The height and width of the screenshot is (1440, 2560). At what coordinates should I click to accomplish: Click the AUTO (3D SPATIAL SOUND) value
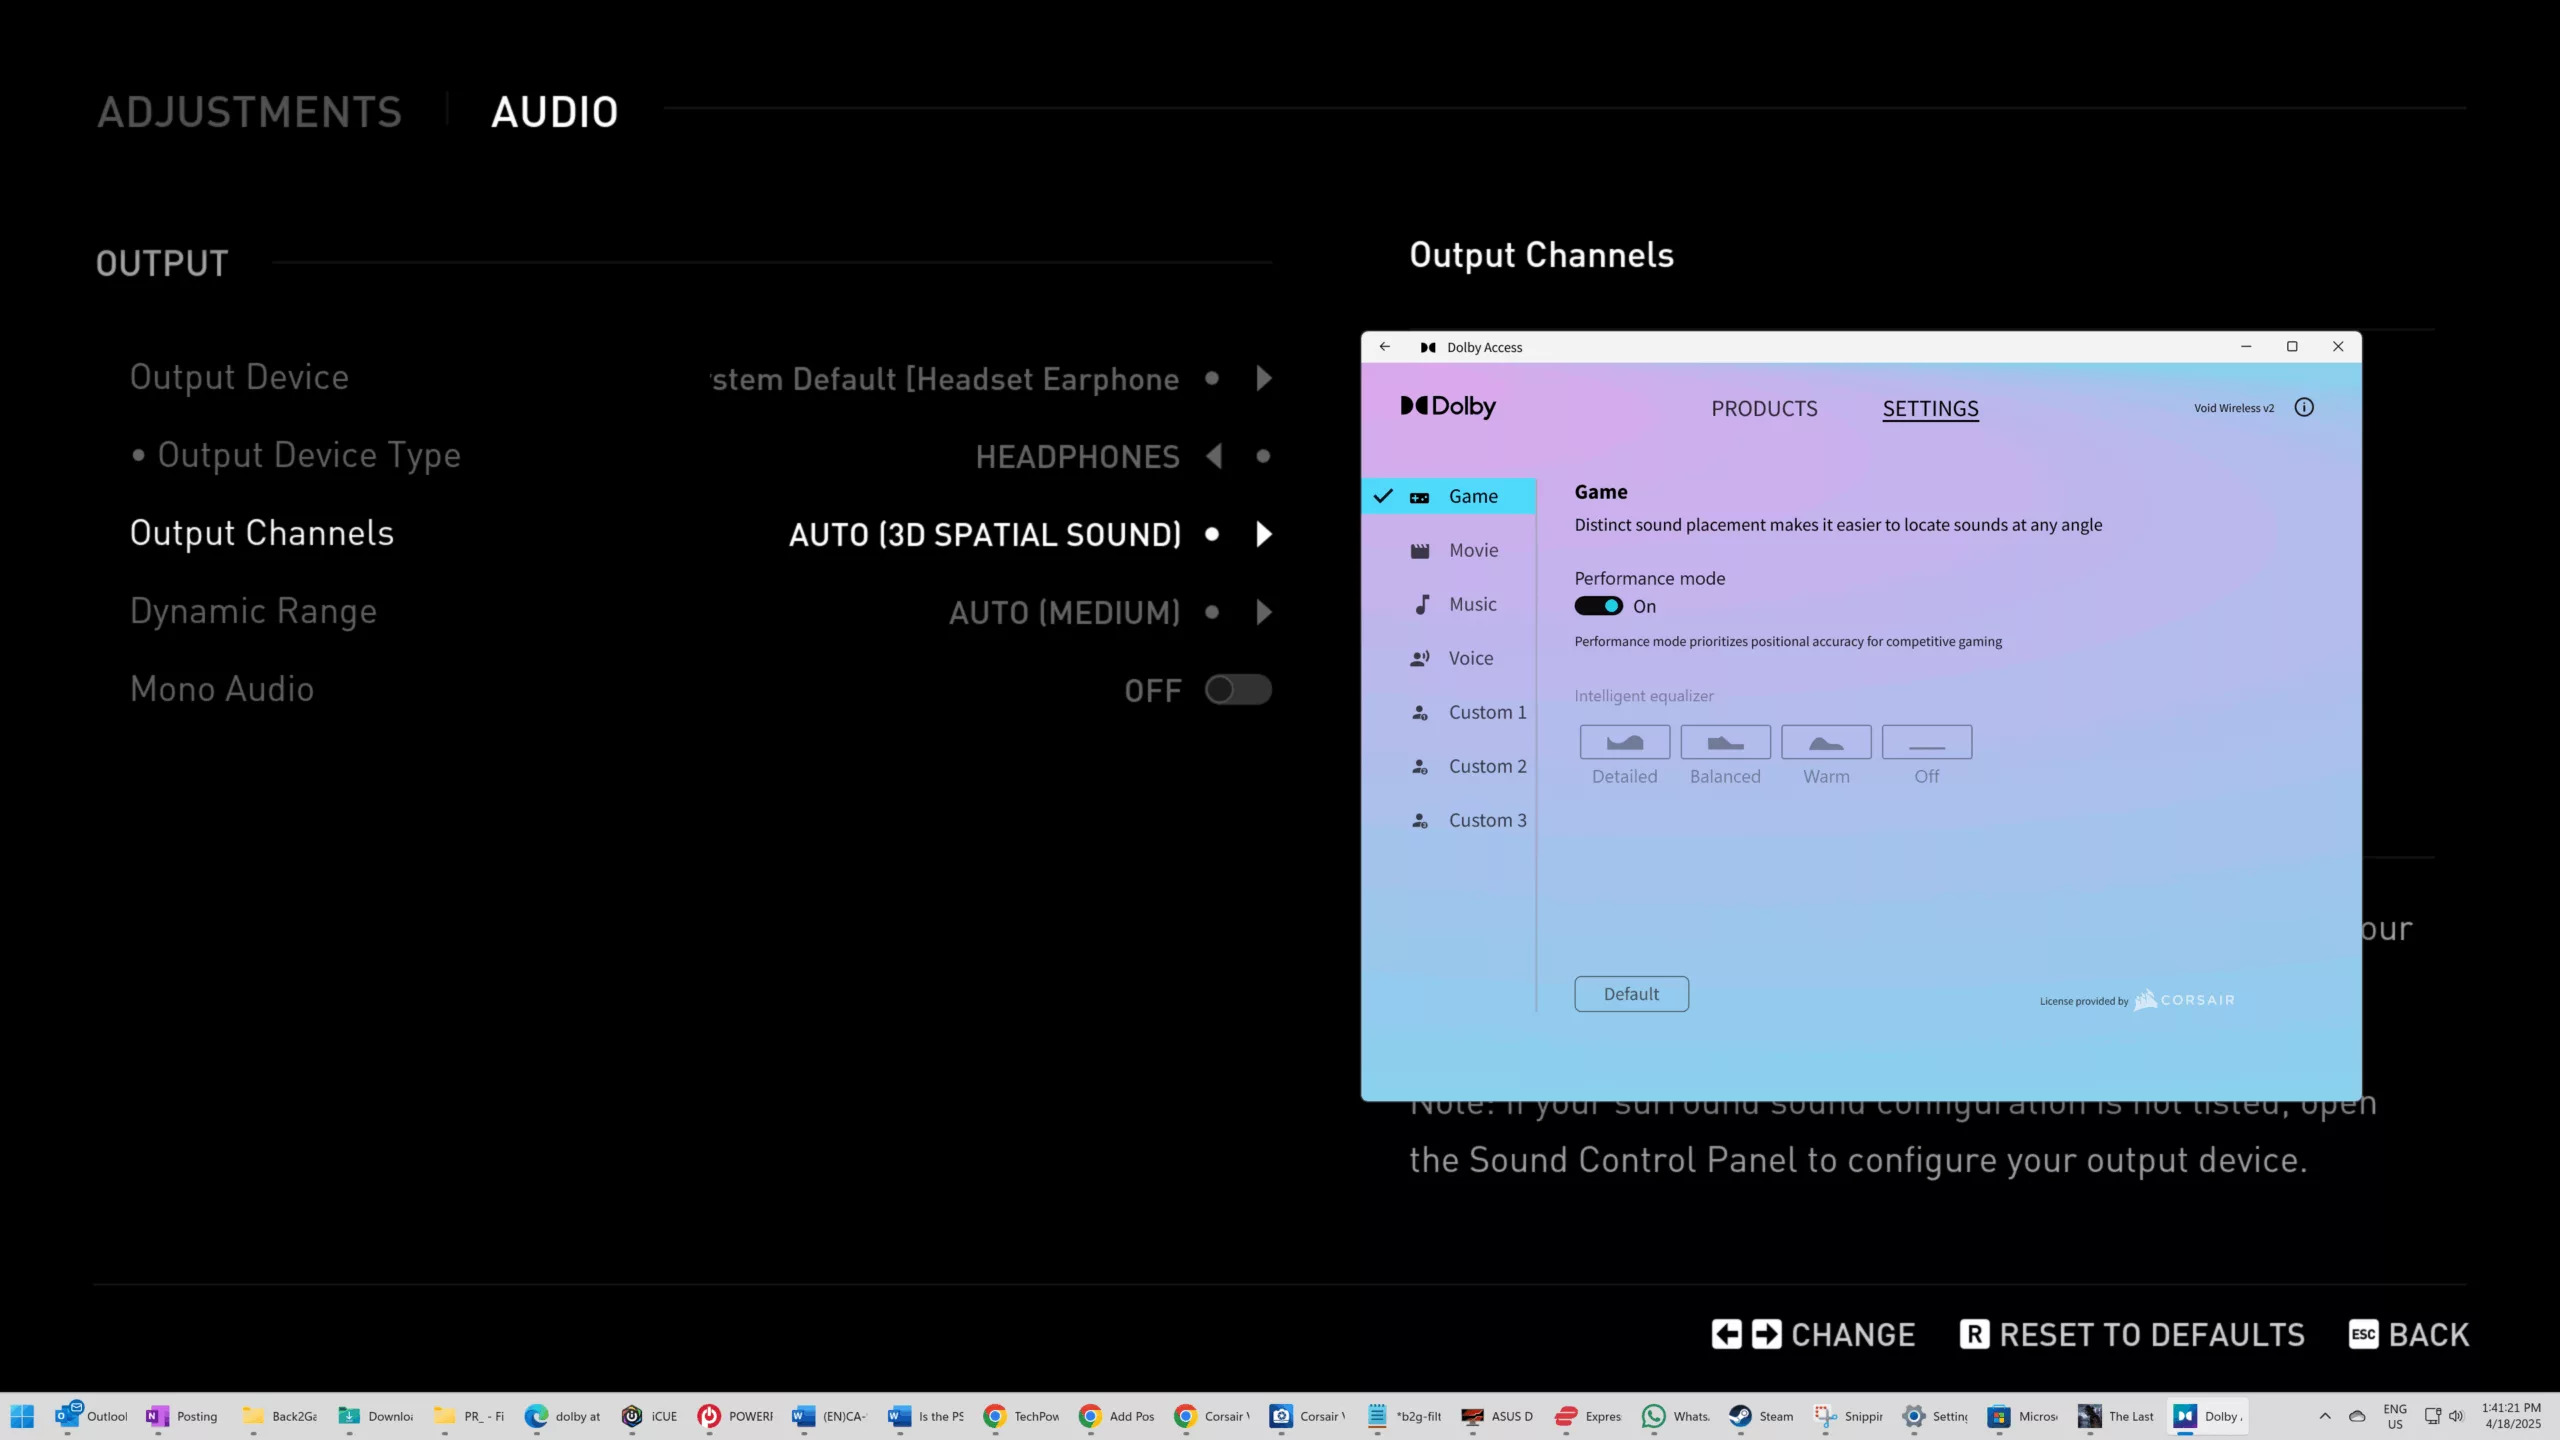tap(985, 535)
